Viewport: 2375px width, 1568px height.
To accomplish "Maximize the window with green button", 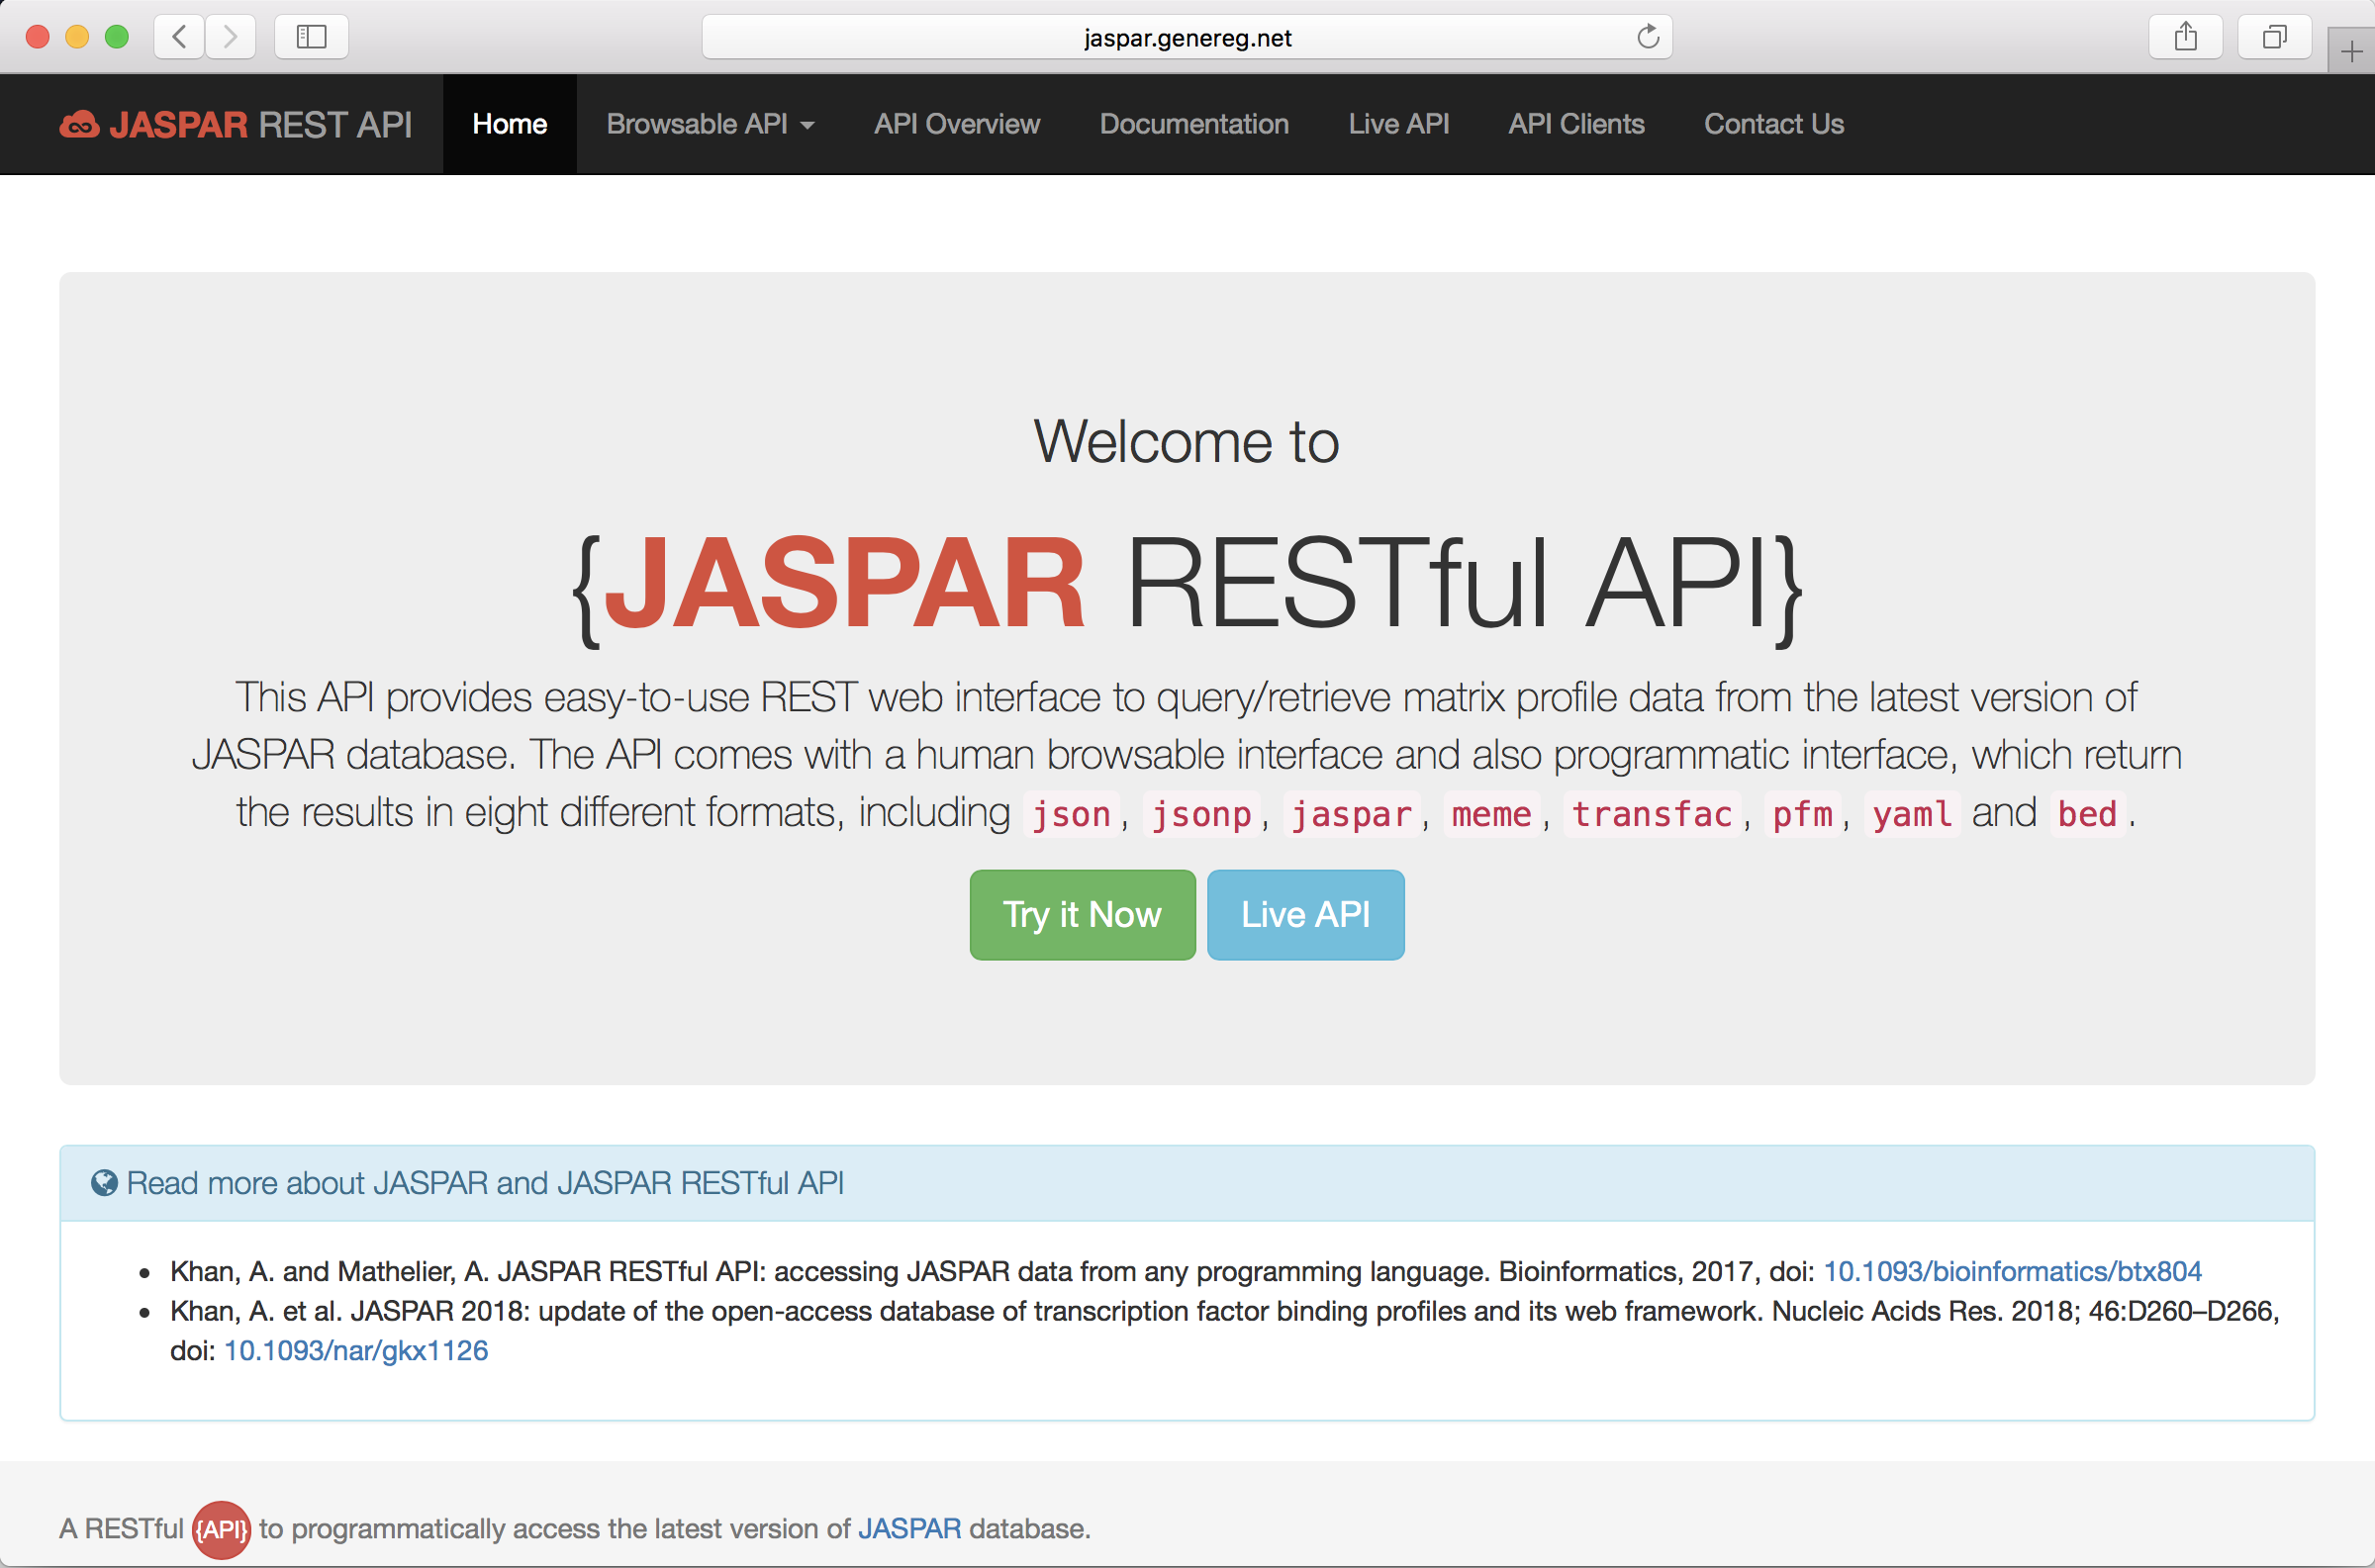I will pos(117,37).
